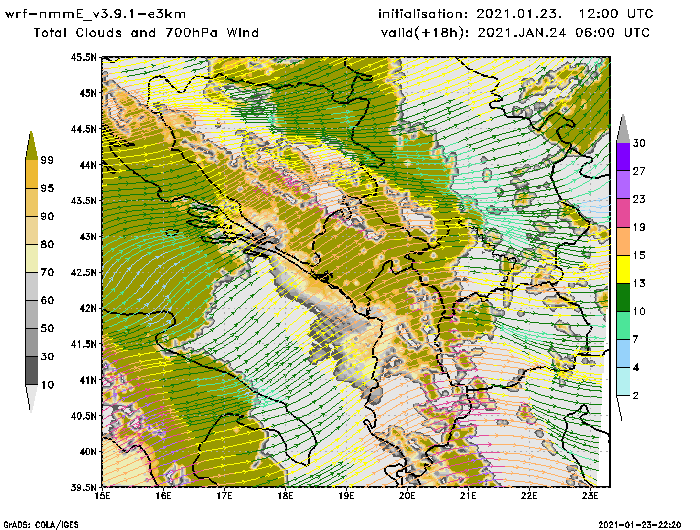Pick the light gray swatch between 60 and 70
The height and width of the screenshot is (530, 700).
click(32, 287)
